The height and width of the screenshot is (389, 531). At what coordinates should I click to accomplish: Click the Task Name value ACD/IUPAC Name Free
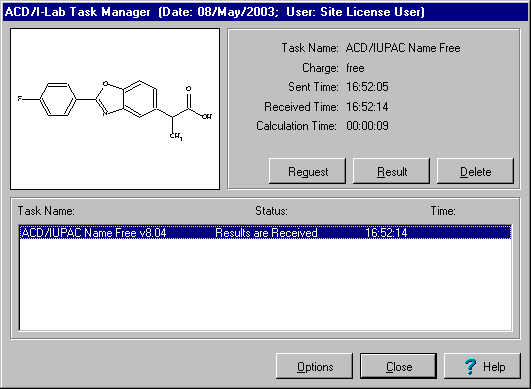tap(403, 48)
